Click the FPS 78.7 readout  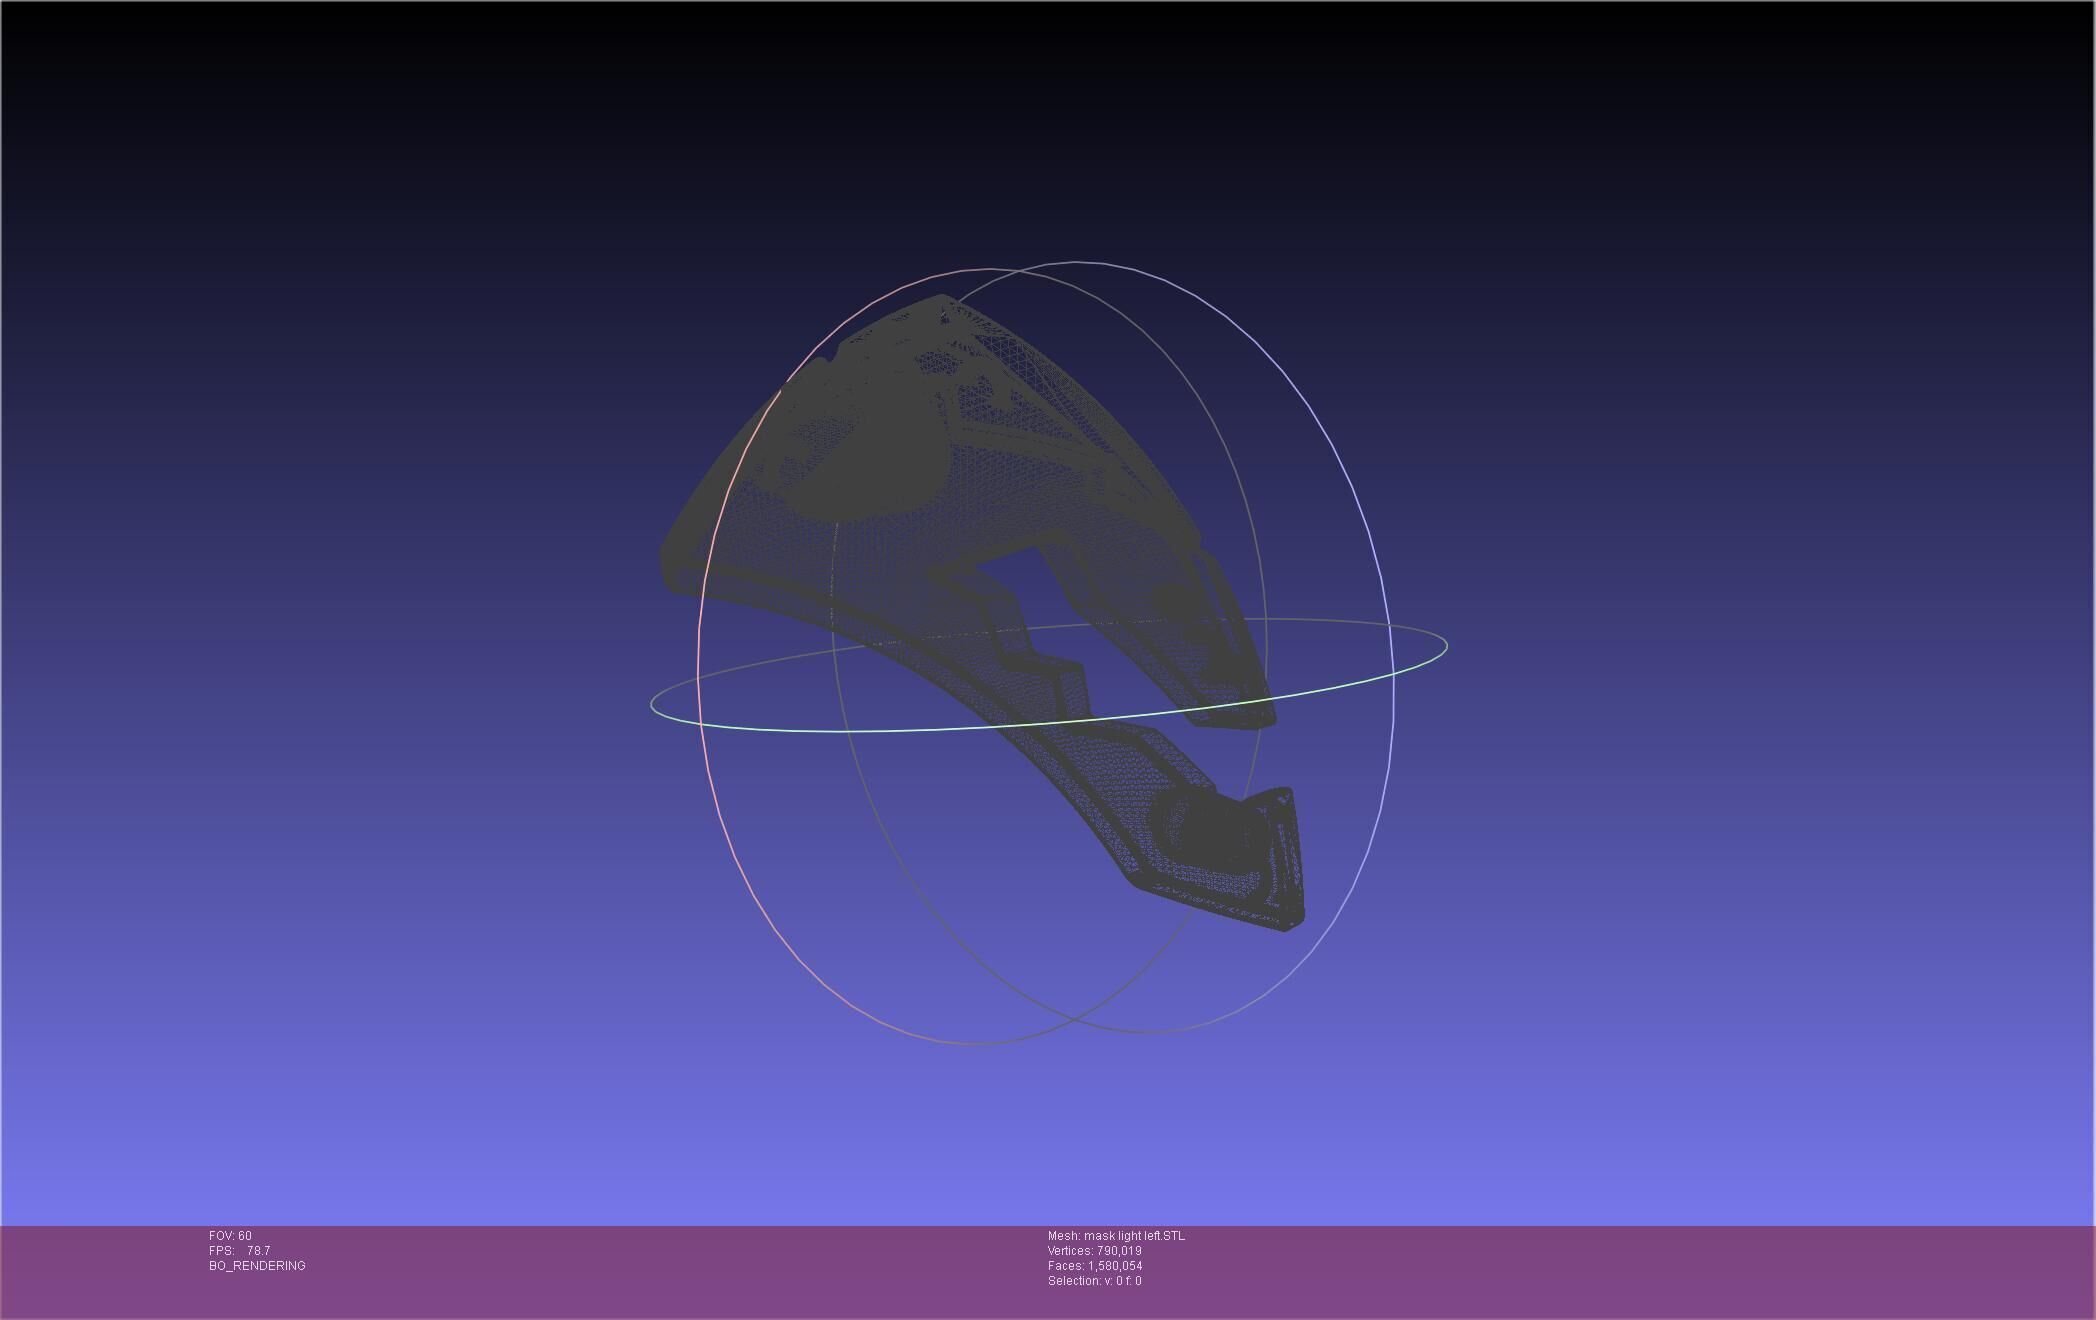(x=240, y=1251)
